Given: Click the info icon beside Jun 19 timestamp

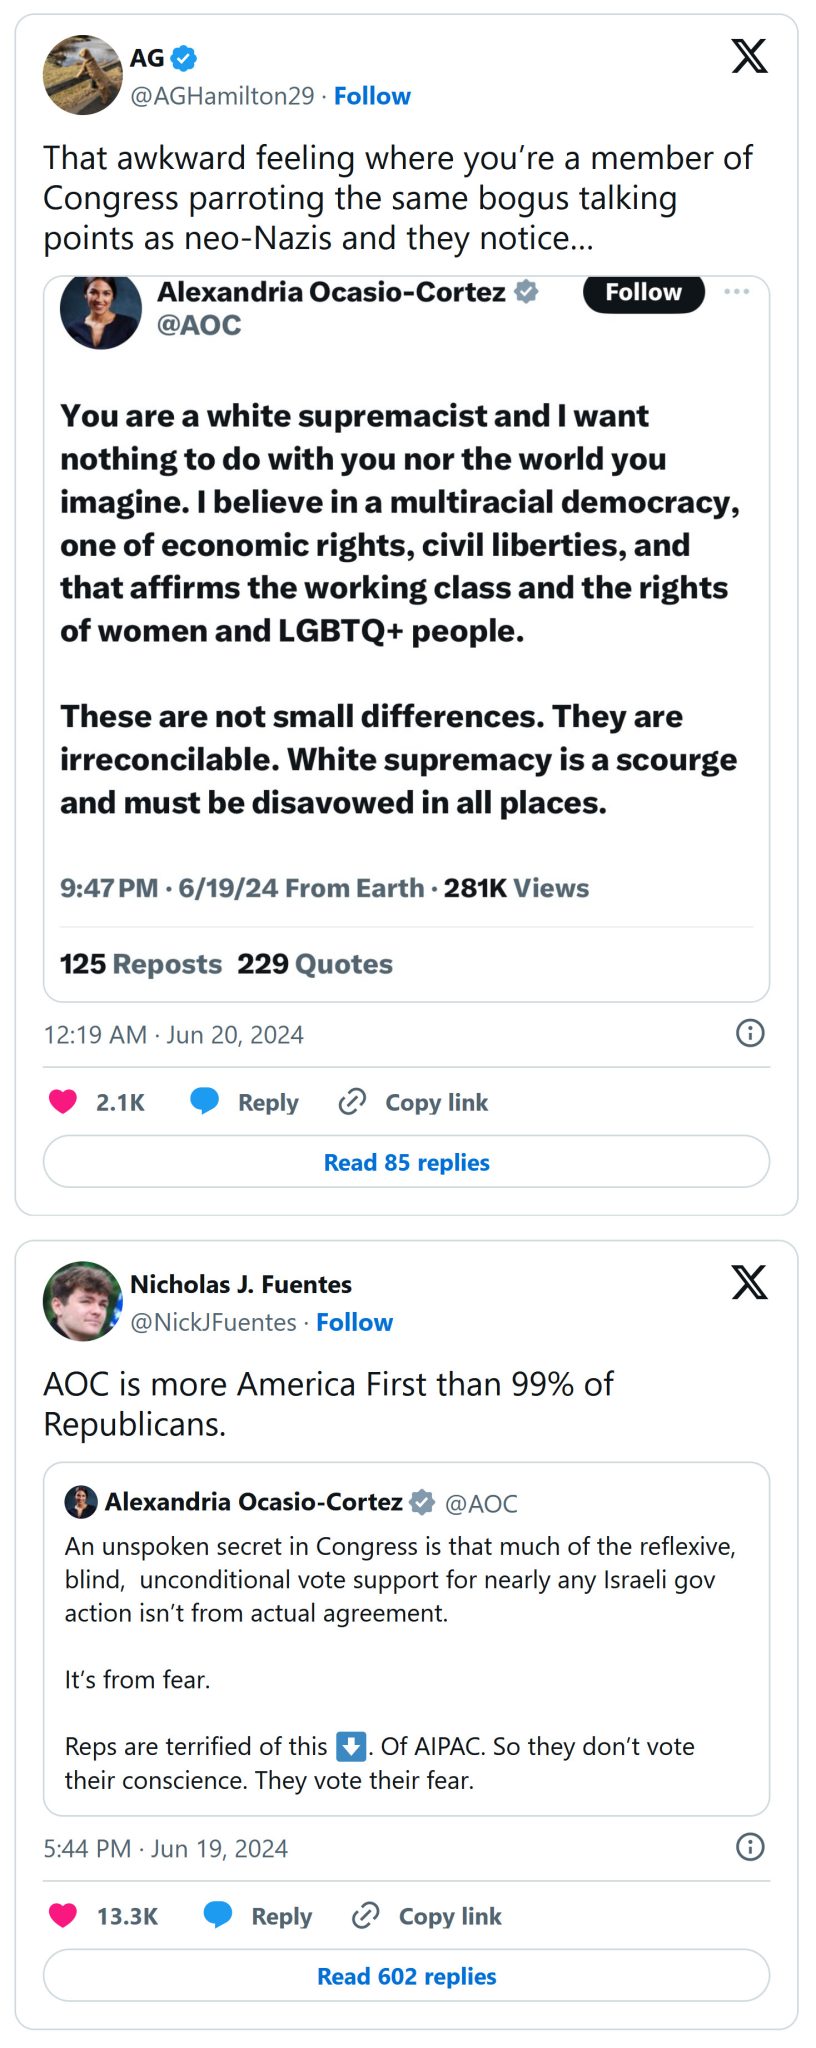Looking at the screenshot, I should pyautogui.click(x=749, y=1847).
